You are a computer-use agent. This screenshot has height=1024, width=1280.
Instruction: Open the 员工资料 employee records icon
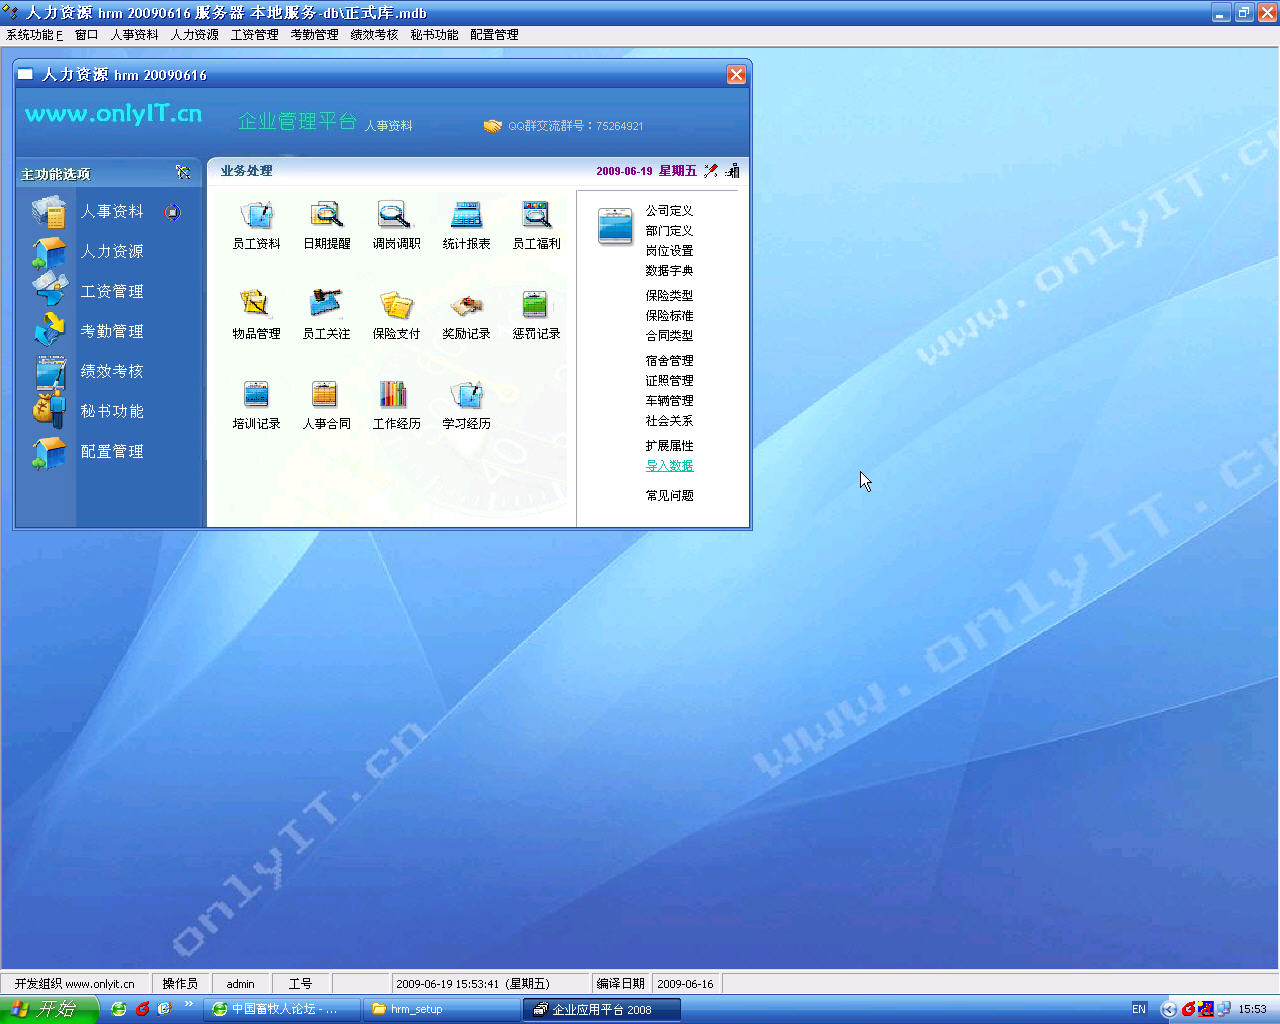256,215
